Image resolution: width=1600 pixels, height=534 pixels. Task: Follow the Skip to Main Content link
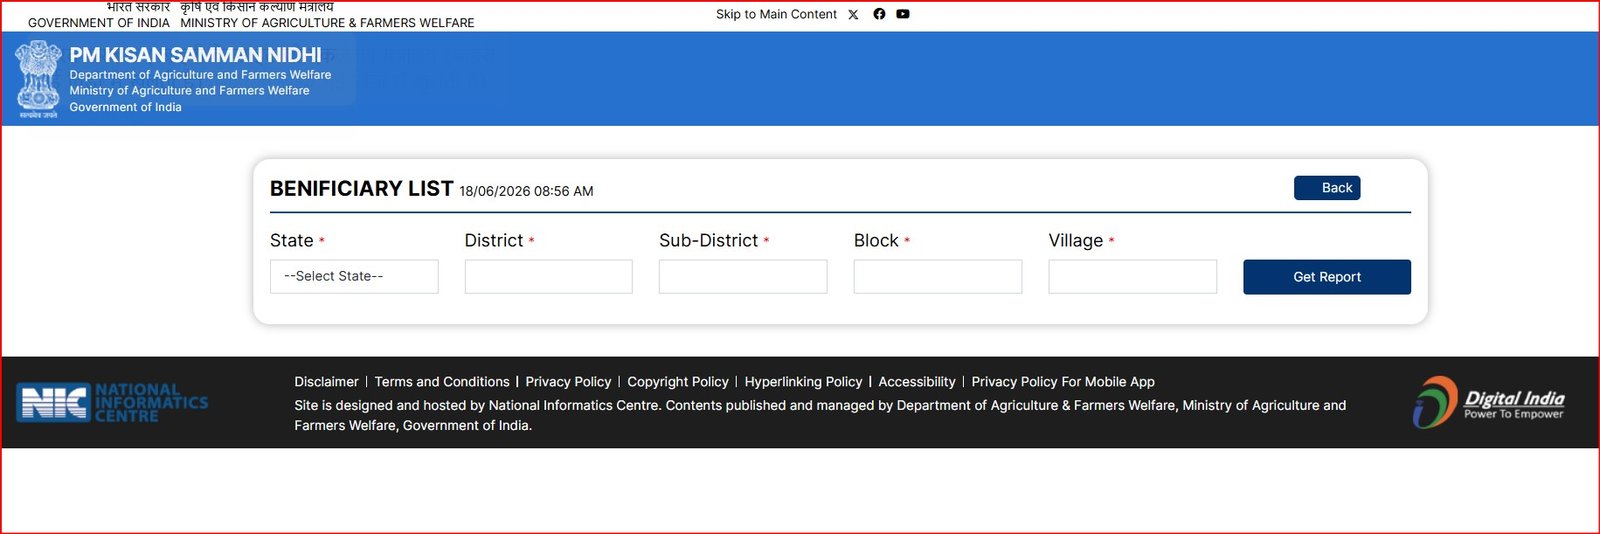[776, 14]
